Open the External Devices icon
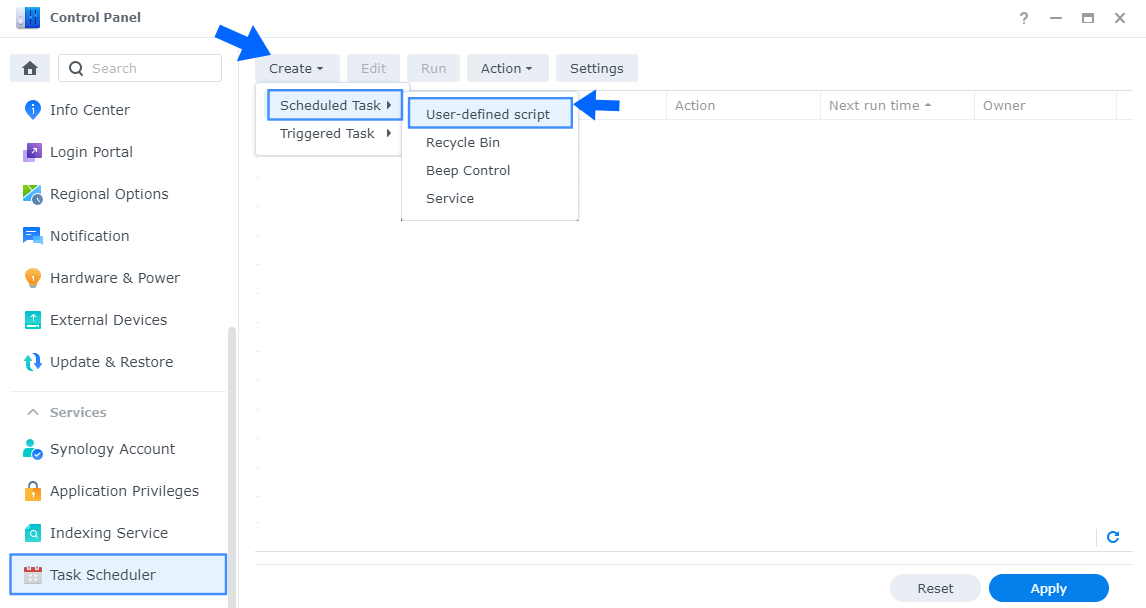 click(x=33, y=320)
